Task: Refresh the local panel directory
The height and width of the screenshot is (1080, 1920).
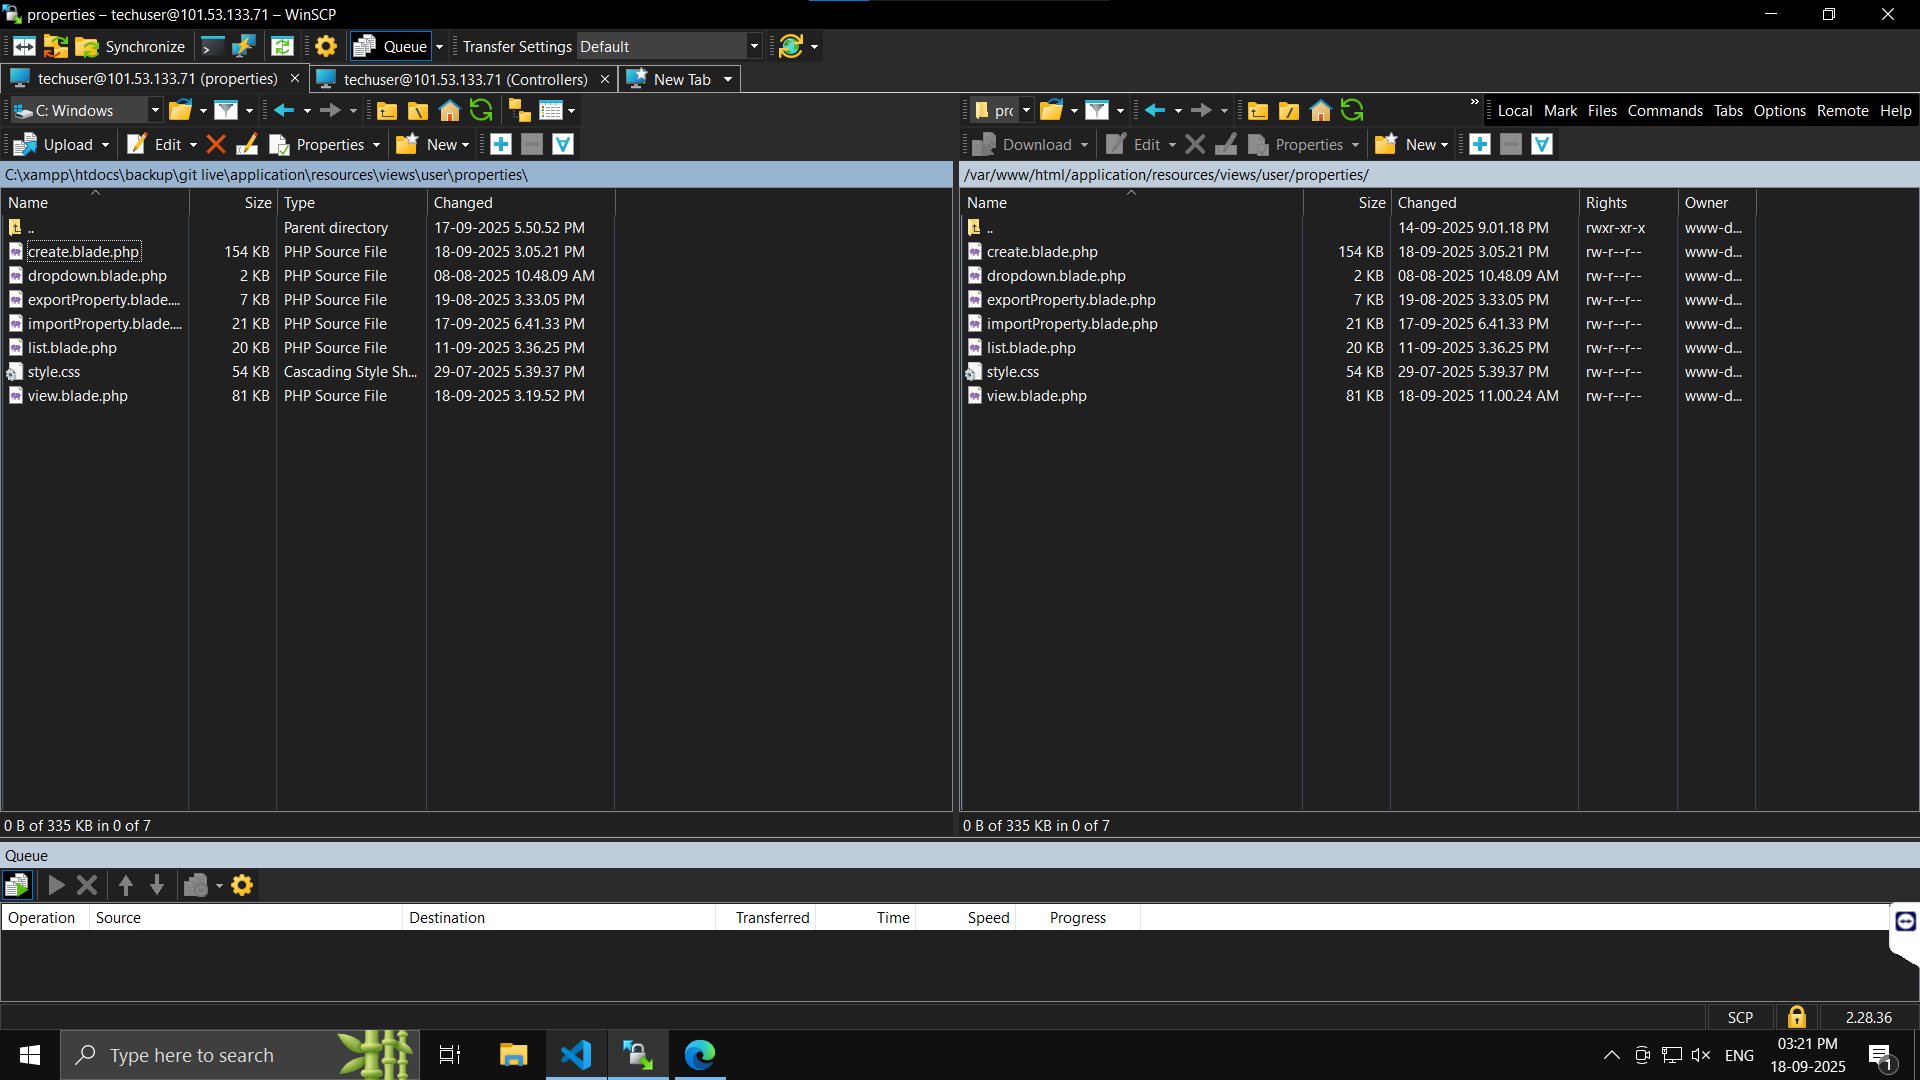Action: [x=481, y=111]
